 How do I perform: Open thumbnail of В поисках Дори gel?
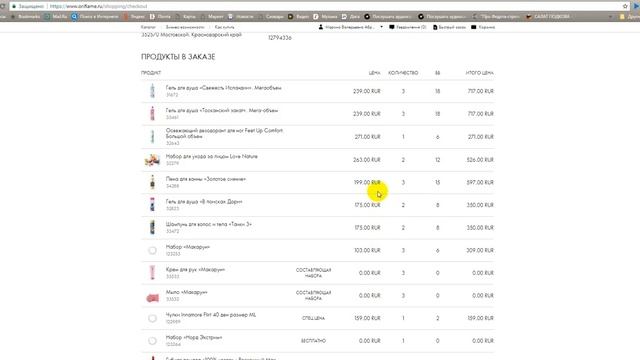point(152,204)
